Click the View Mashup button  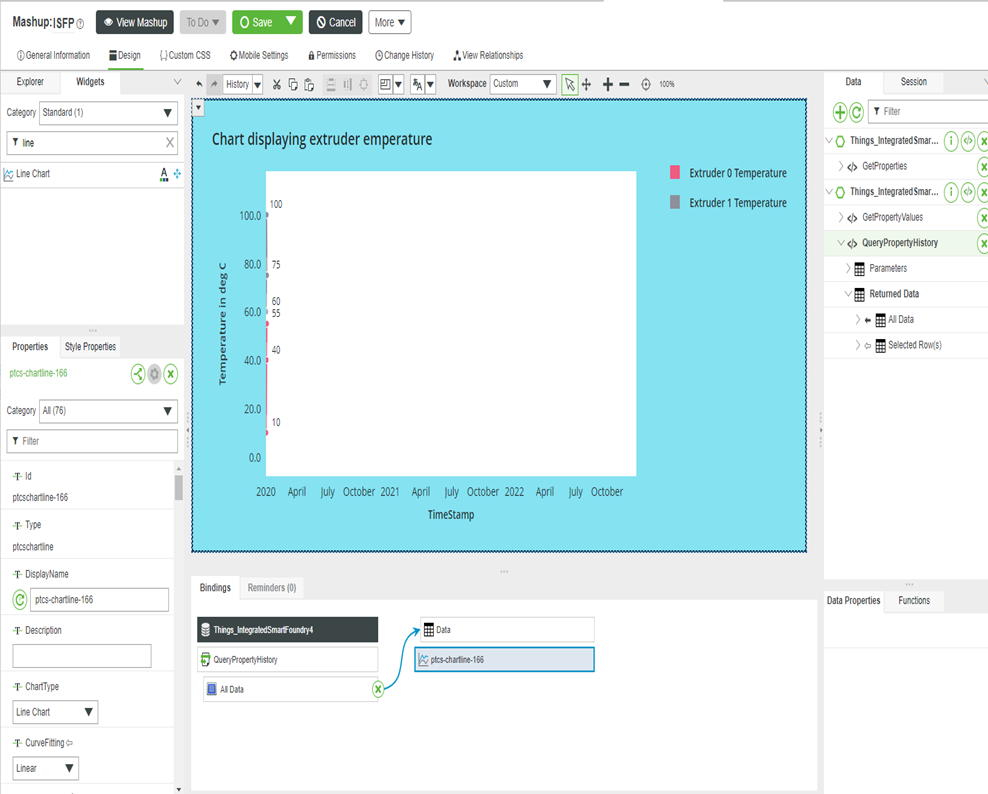[x=134, y=20]
